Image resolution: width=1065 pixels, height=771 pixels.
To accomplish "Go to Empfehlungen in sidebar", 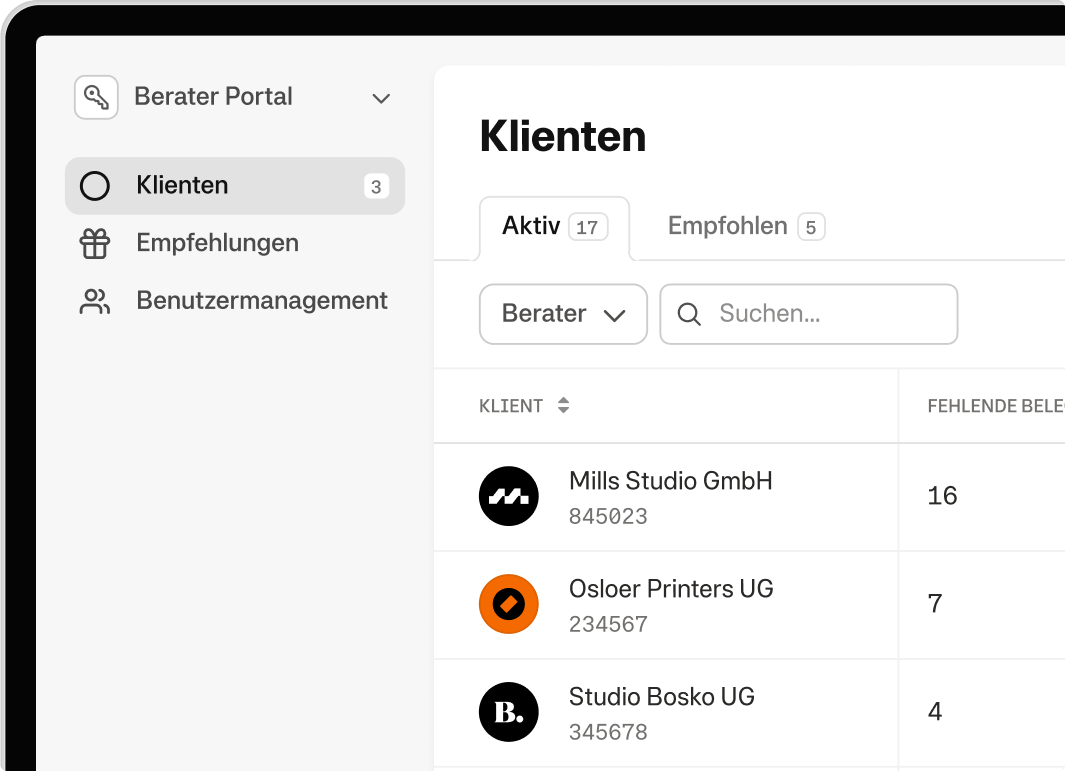I will [x=217, y=243].
